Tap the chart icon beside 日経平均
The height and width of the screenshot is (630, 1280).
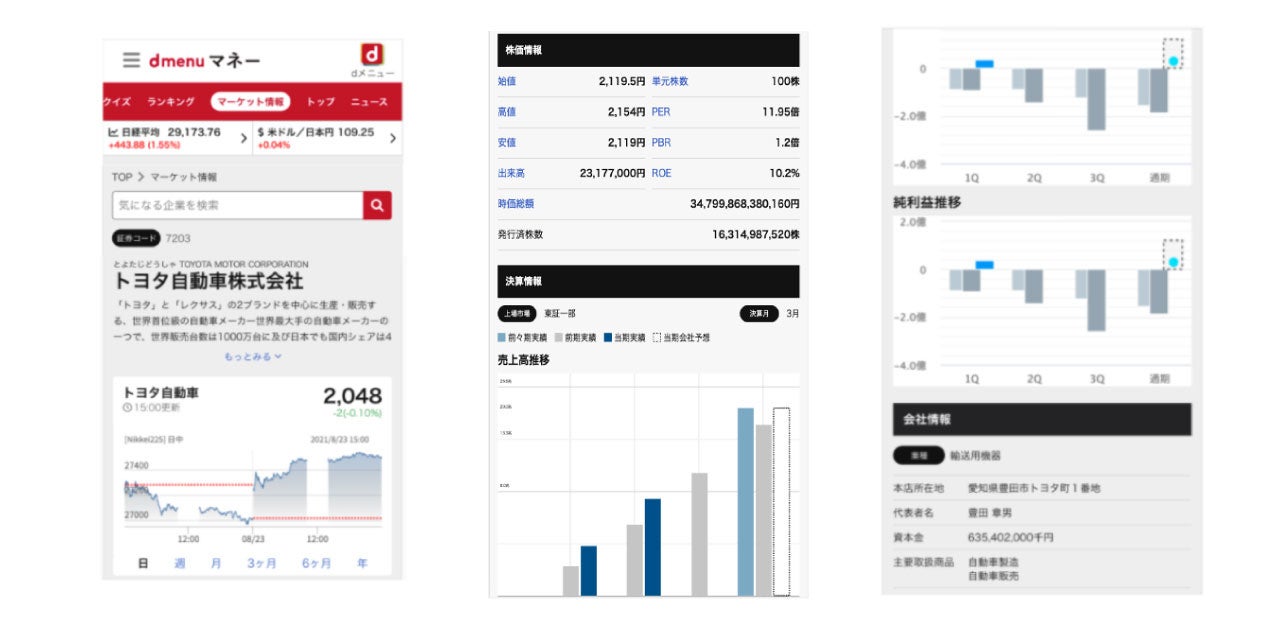click(112, 132)
